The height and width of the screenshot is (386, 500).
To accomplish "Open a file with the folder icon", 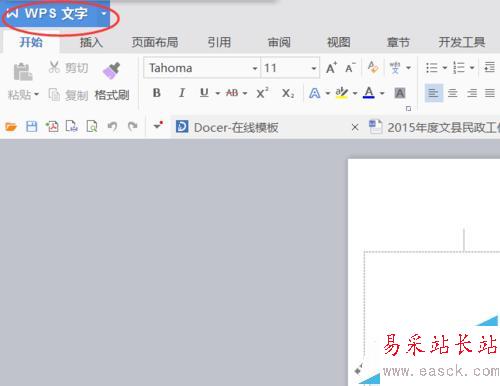I will pyautogui.click(x=11, y=127).
